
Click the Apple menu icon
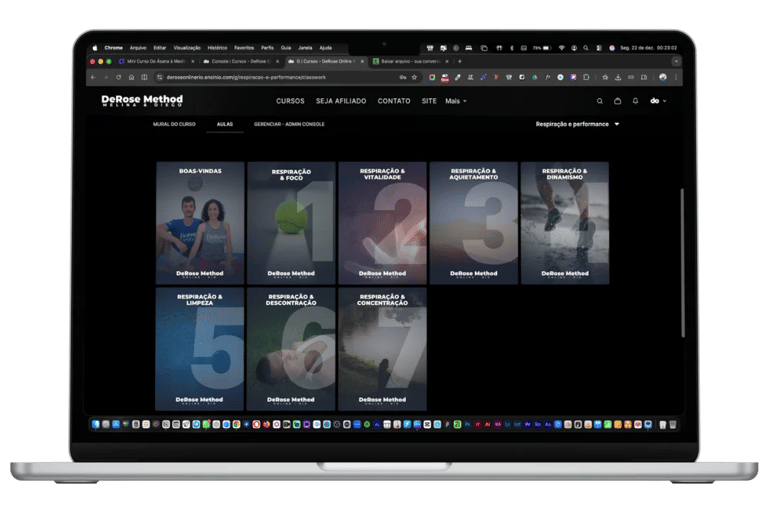click(x=95, y=48)
